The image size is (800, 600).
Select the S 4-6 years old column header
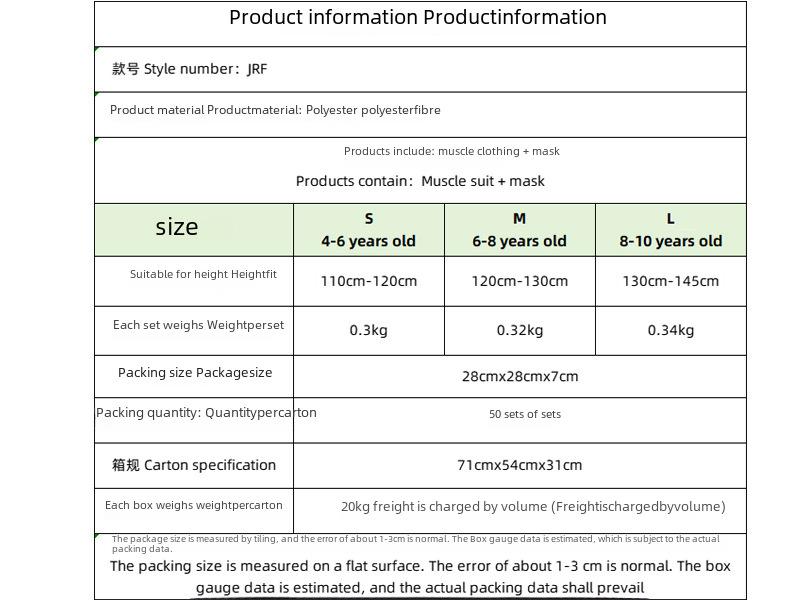pyautogui.click(x=369, y=230)
